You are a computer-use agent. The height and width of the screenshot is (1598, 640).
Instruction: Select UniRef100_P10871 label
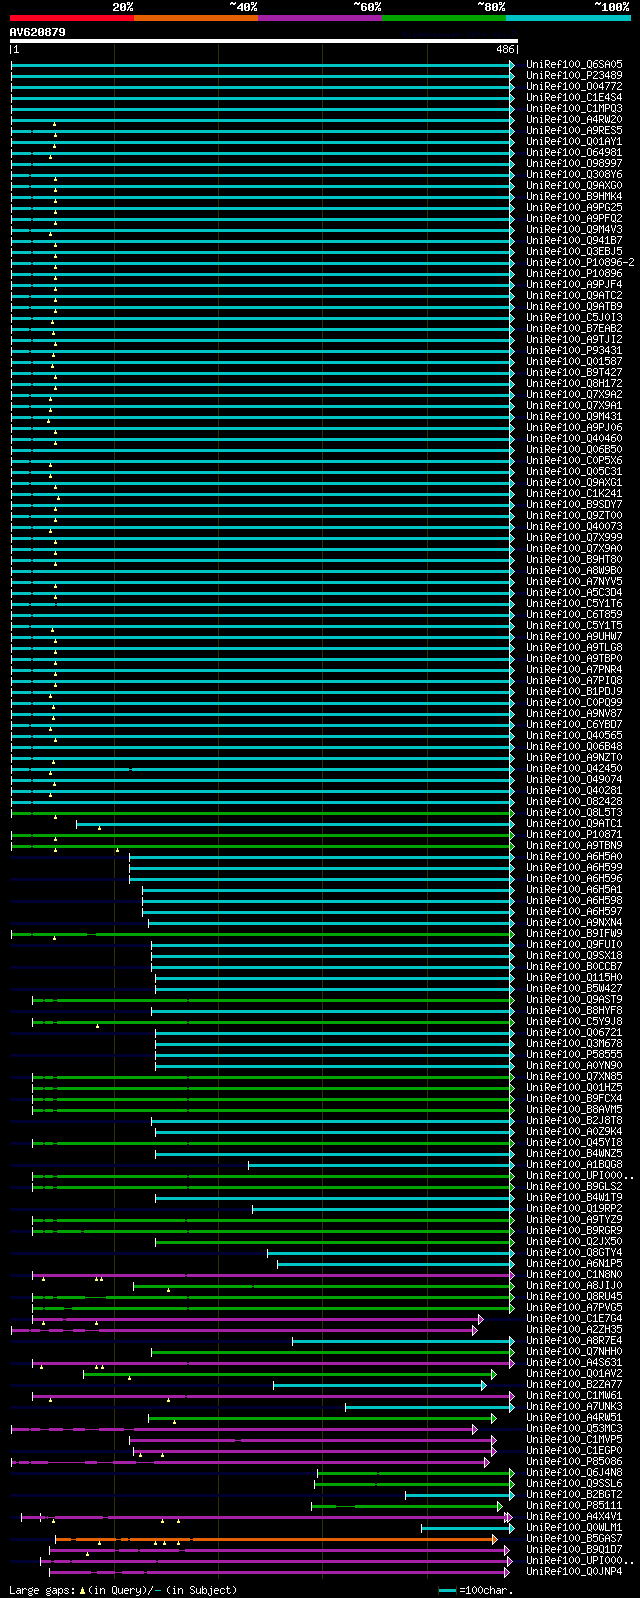click(x=574, y=834)
